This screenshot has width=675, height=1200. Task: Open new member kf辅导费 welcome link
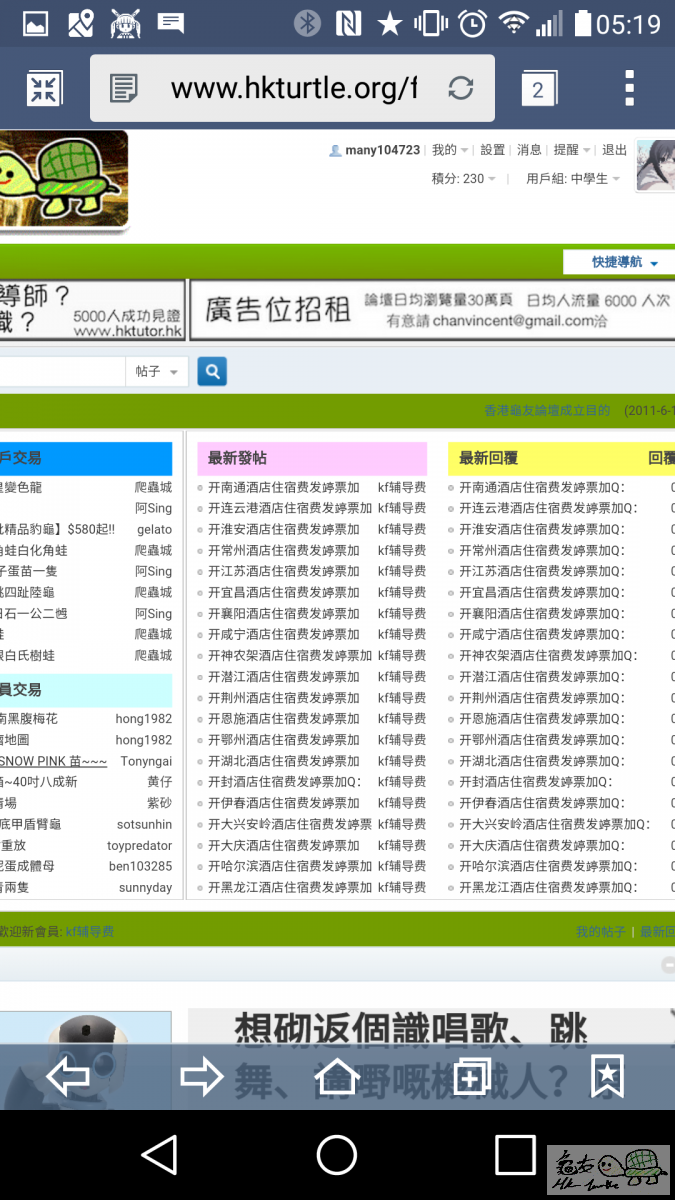[90, 931]
